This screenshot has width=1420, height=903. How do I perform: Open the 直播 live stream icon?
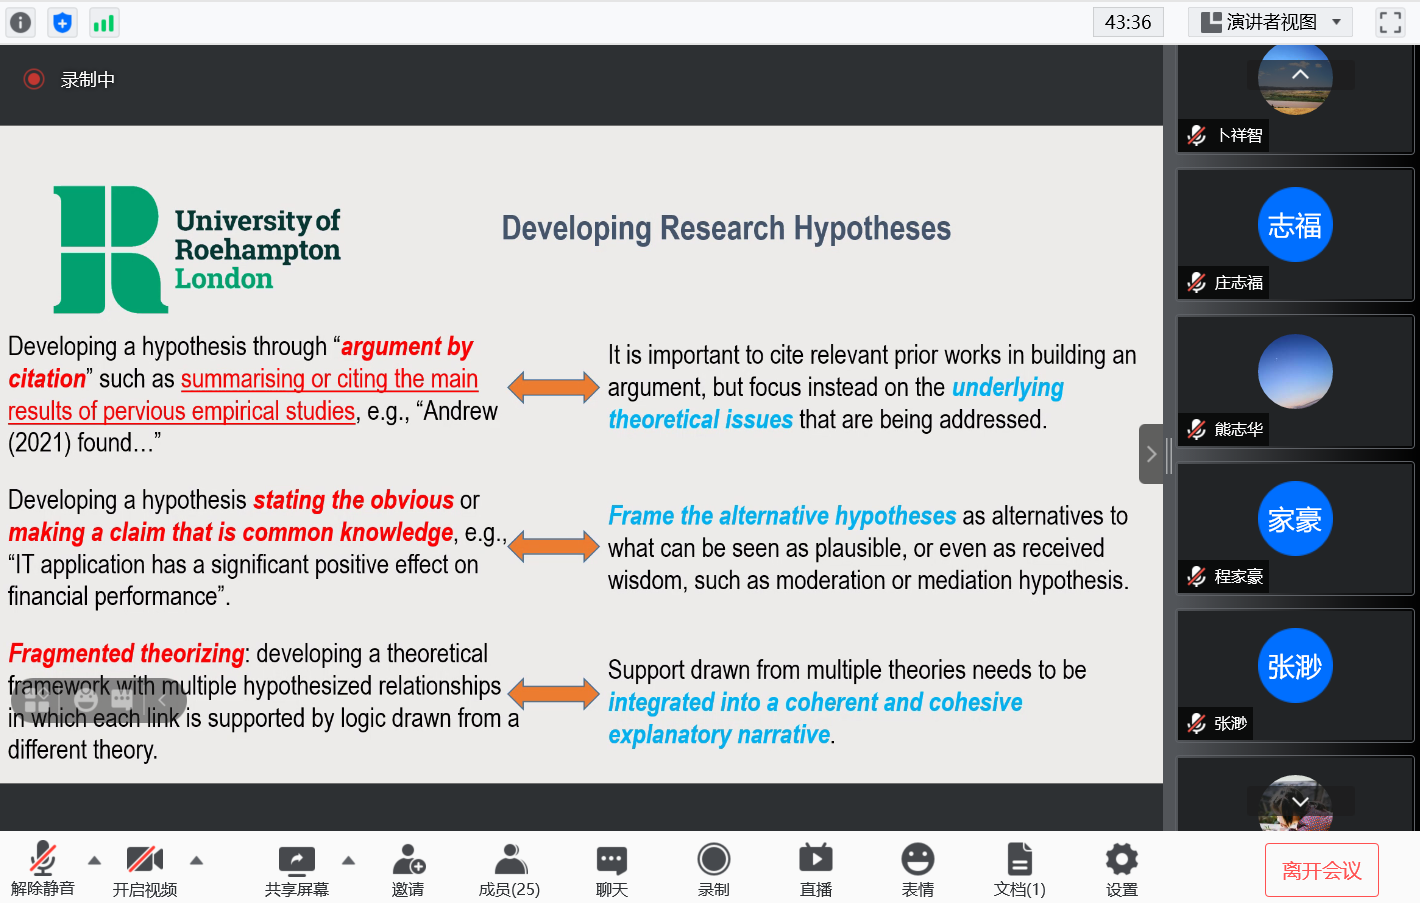[x=815, y=868]
